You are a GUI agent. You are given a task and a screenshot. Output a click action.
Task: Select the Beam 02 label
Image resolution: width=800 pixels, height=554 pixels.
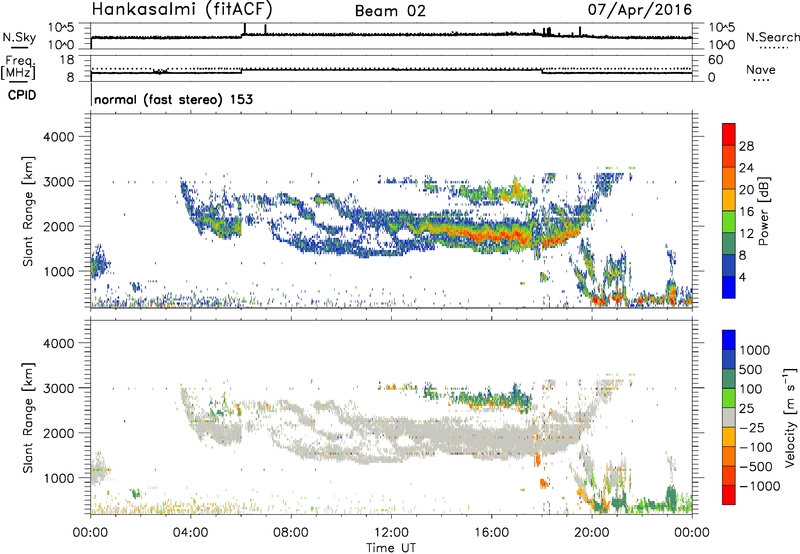point(390,11)
